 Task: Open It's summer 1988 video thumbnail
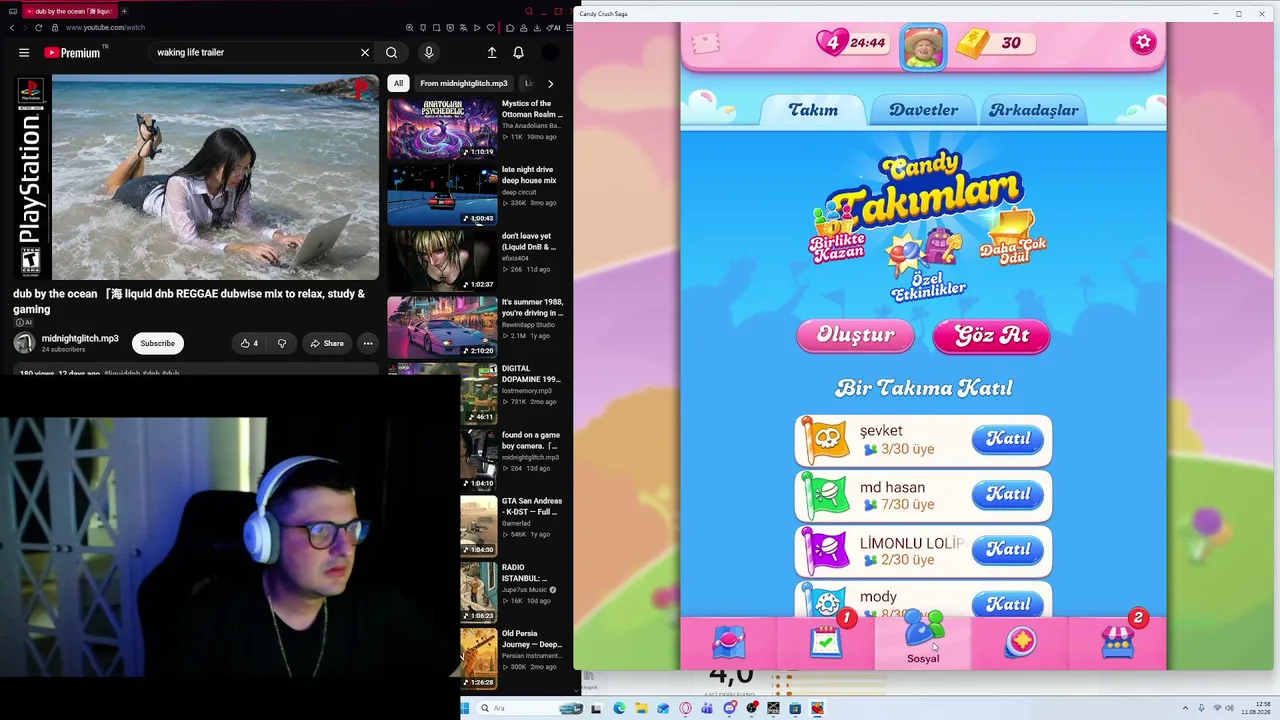pos(442,327)
